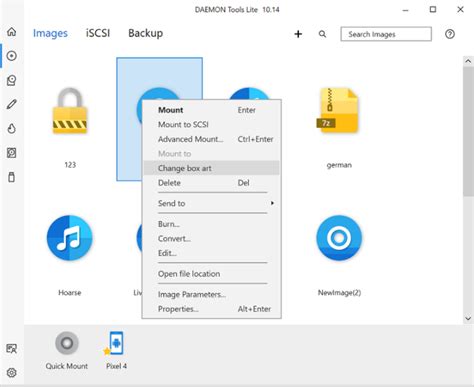
Task: Expand the Send to submenu
Action: pos(211,203)
